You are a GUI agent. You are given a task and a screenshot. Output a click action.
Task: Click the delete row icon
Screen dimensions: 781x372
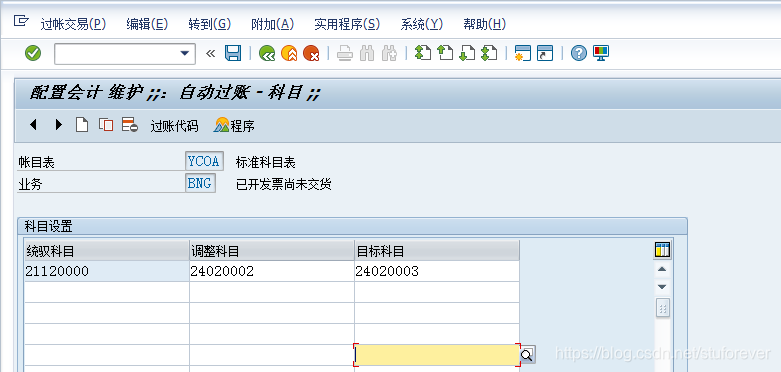(130, 125)
